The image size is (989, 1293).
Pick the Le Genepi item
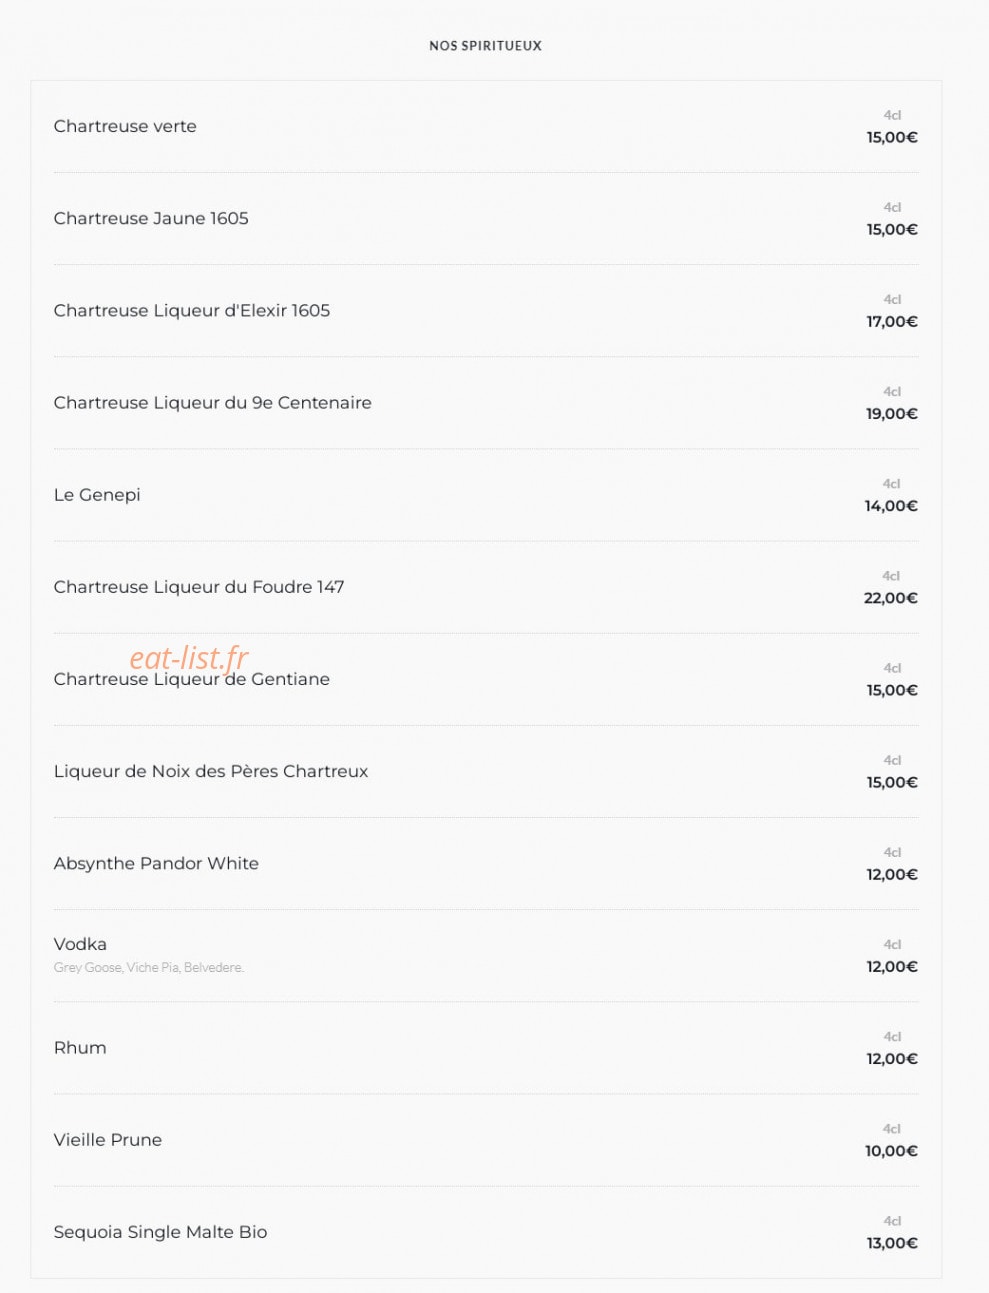(x=97, y=495)
